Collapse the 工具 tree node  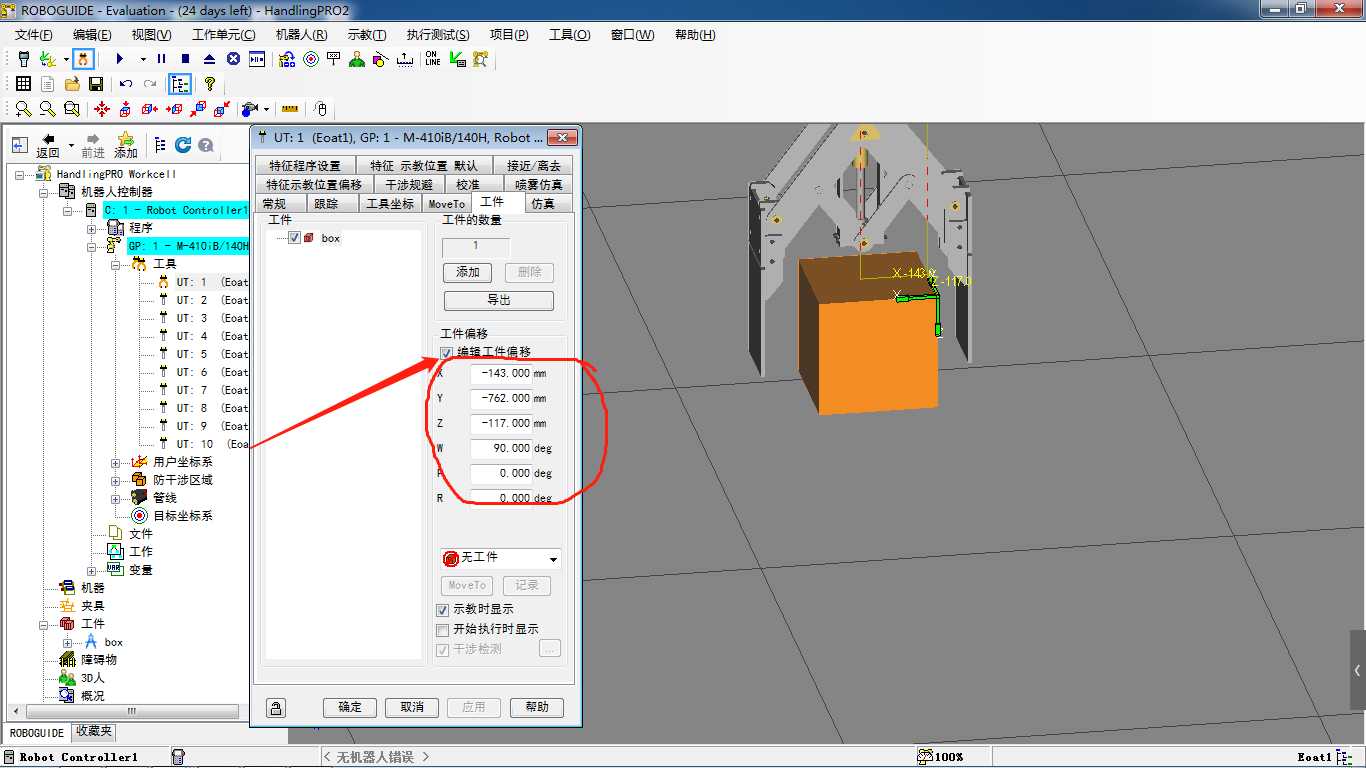[115, 264]
